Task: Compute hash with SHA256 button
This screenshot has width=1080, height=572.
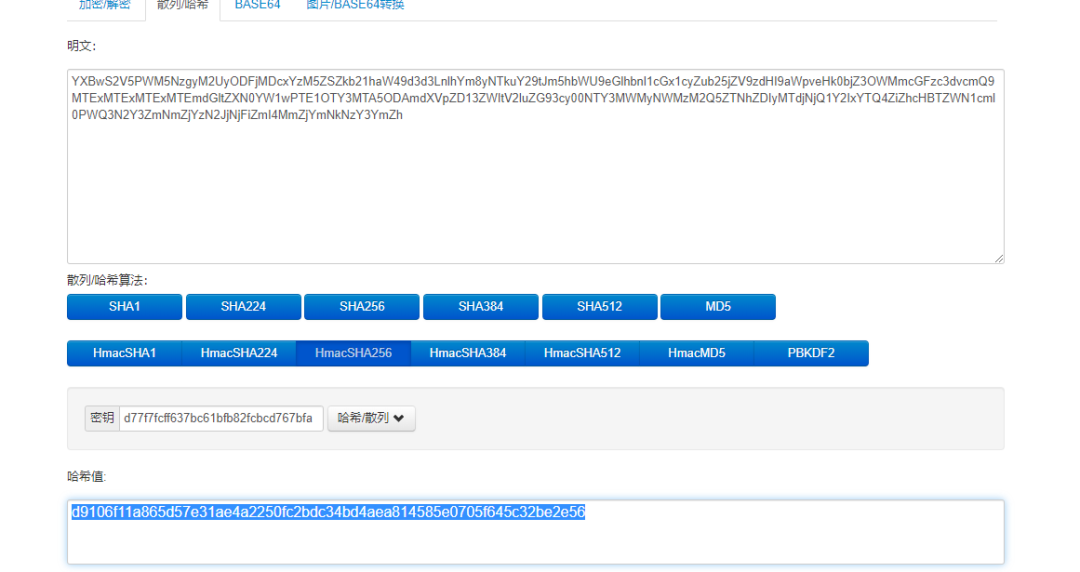Action: [362, 307]
